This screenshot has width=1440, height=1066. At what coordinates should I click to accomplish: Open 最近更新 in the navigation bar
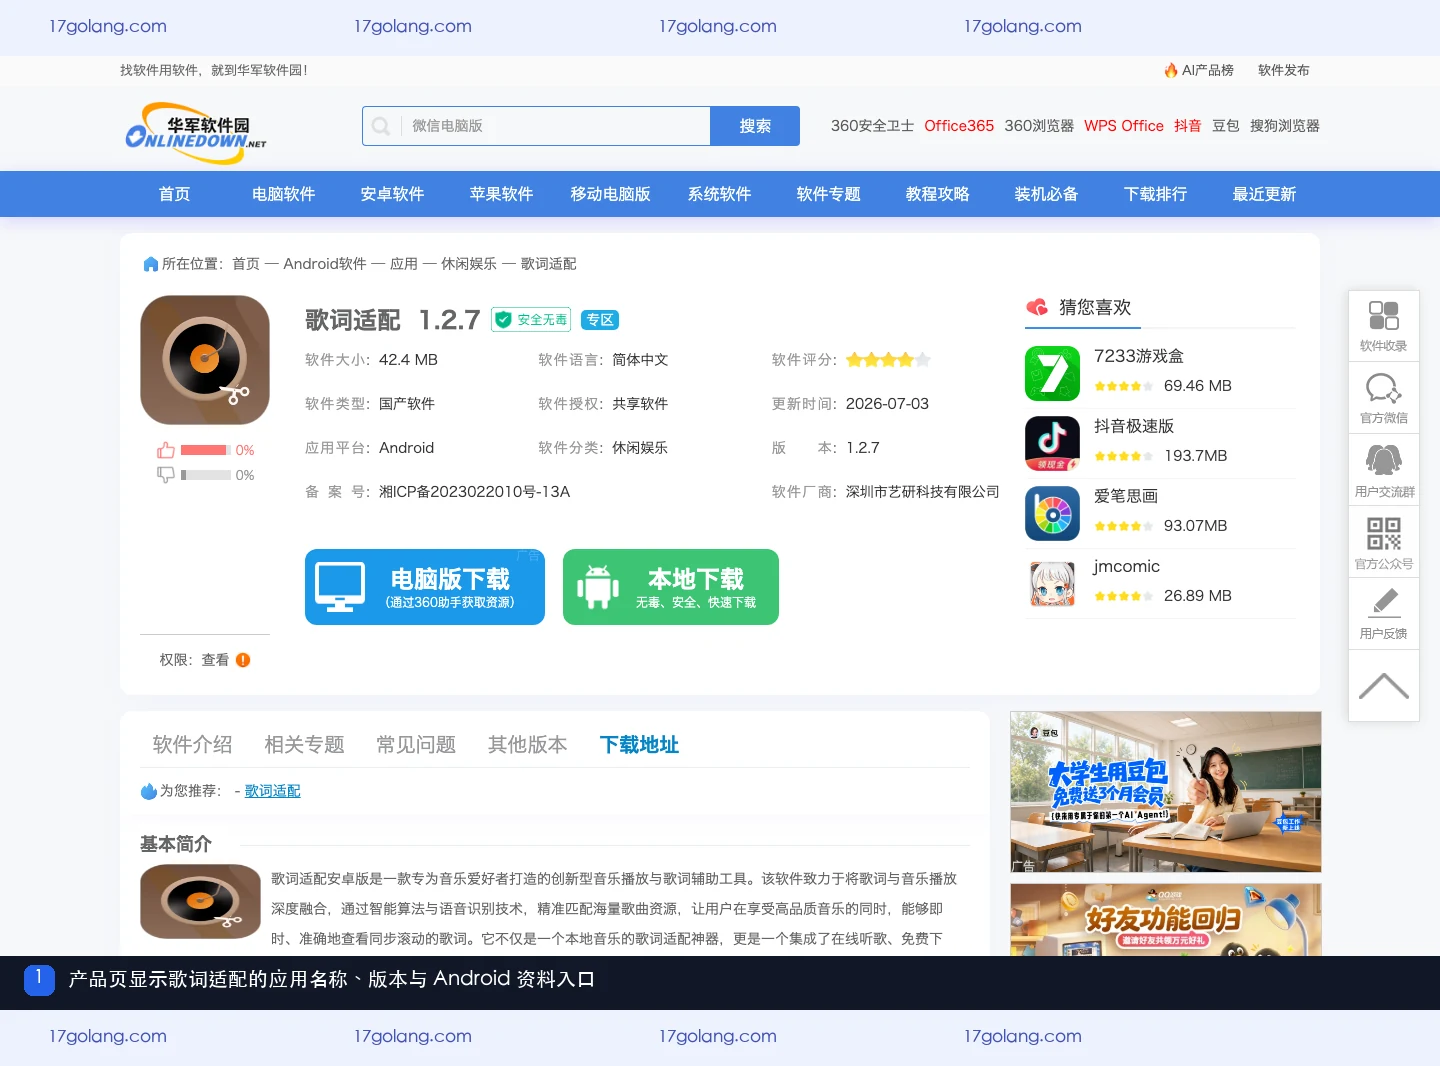coord(1265,194)
